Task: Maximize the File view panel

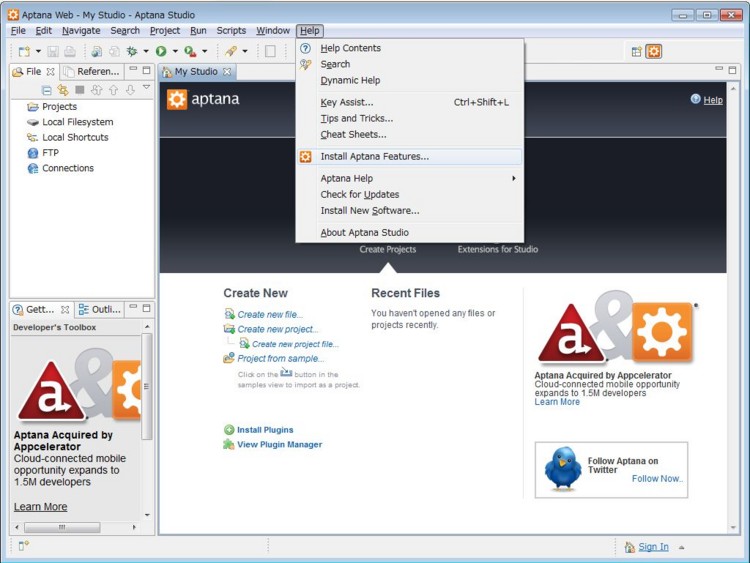Action: pyautogui.click(x=146, y=70)
